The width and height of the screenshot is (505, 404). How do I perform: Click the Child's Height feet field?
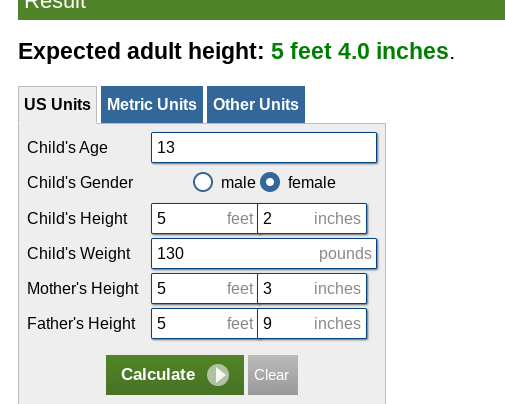point(204,219)
